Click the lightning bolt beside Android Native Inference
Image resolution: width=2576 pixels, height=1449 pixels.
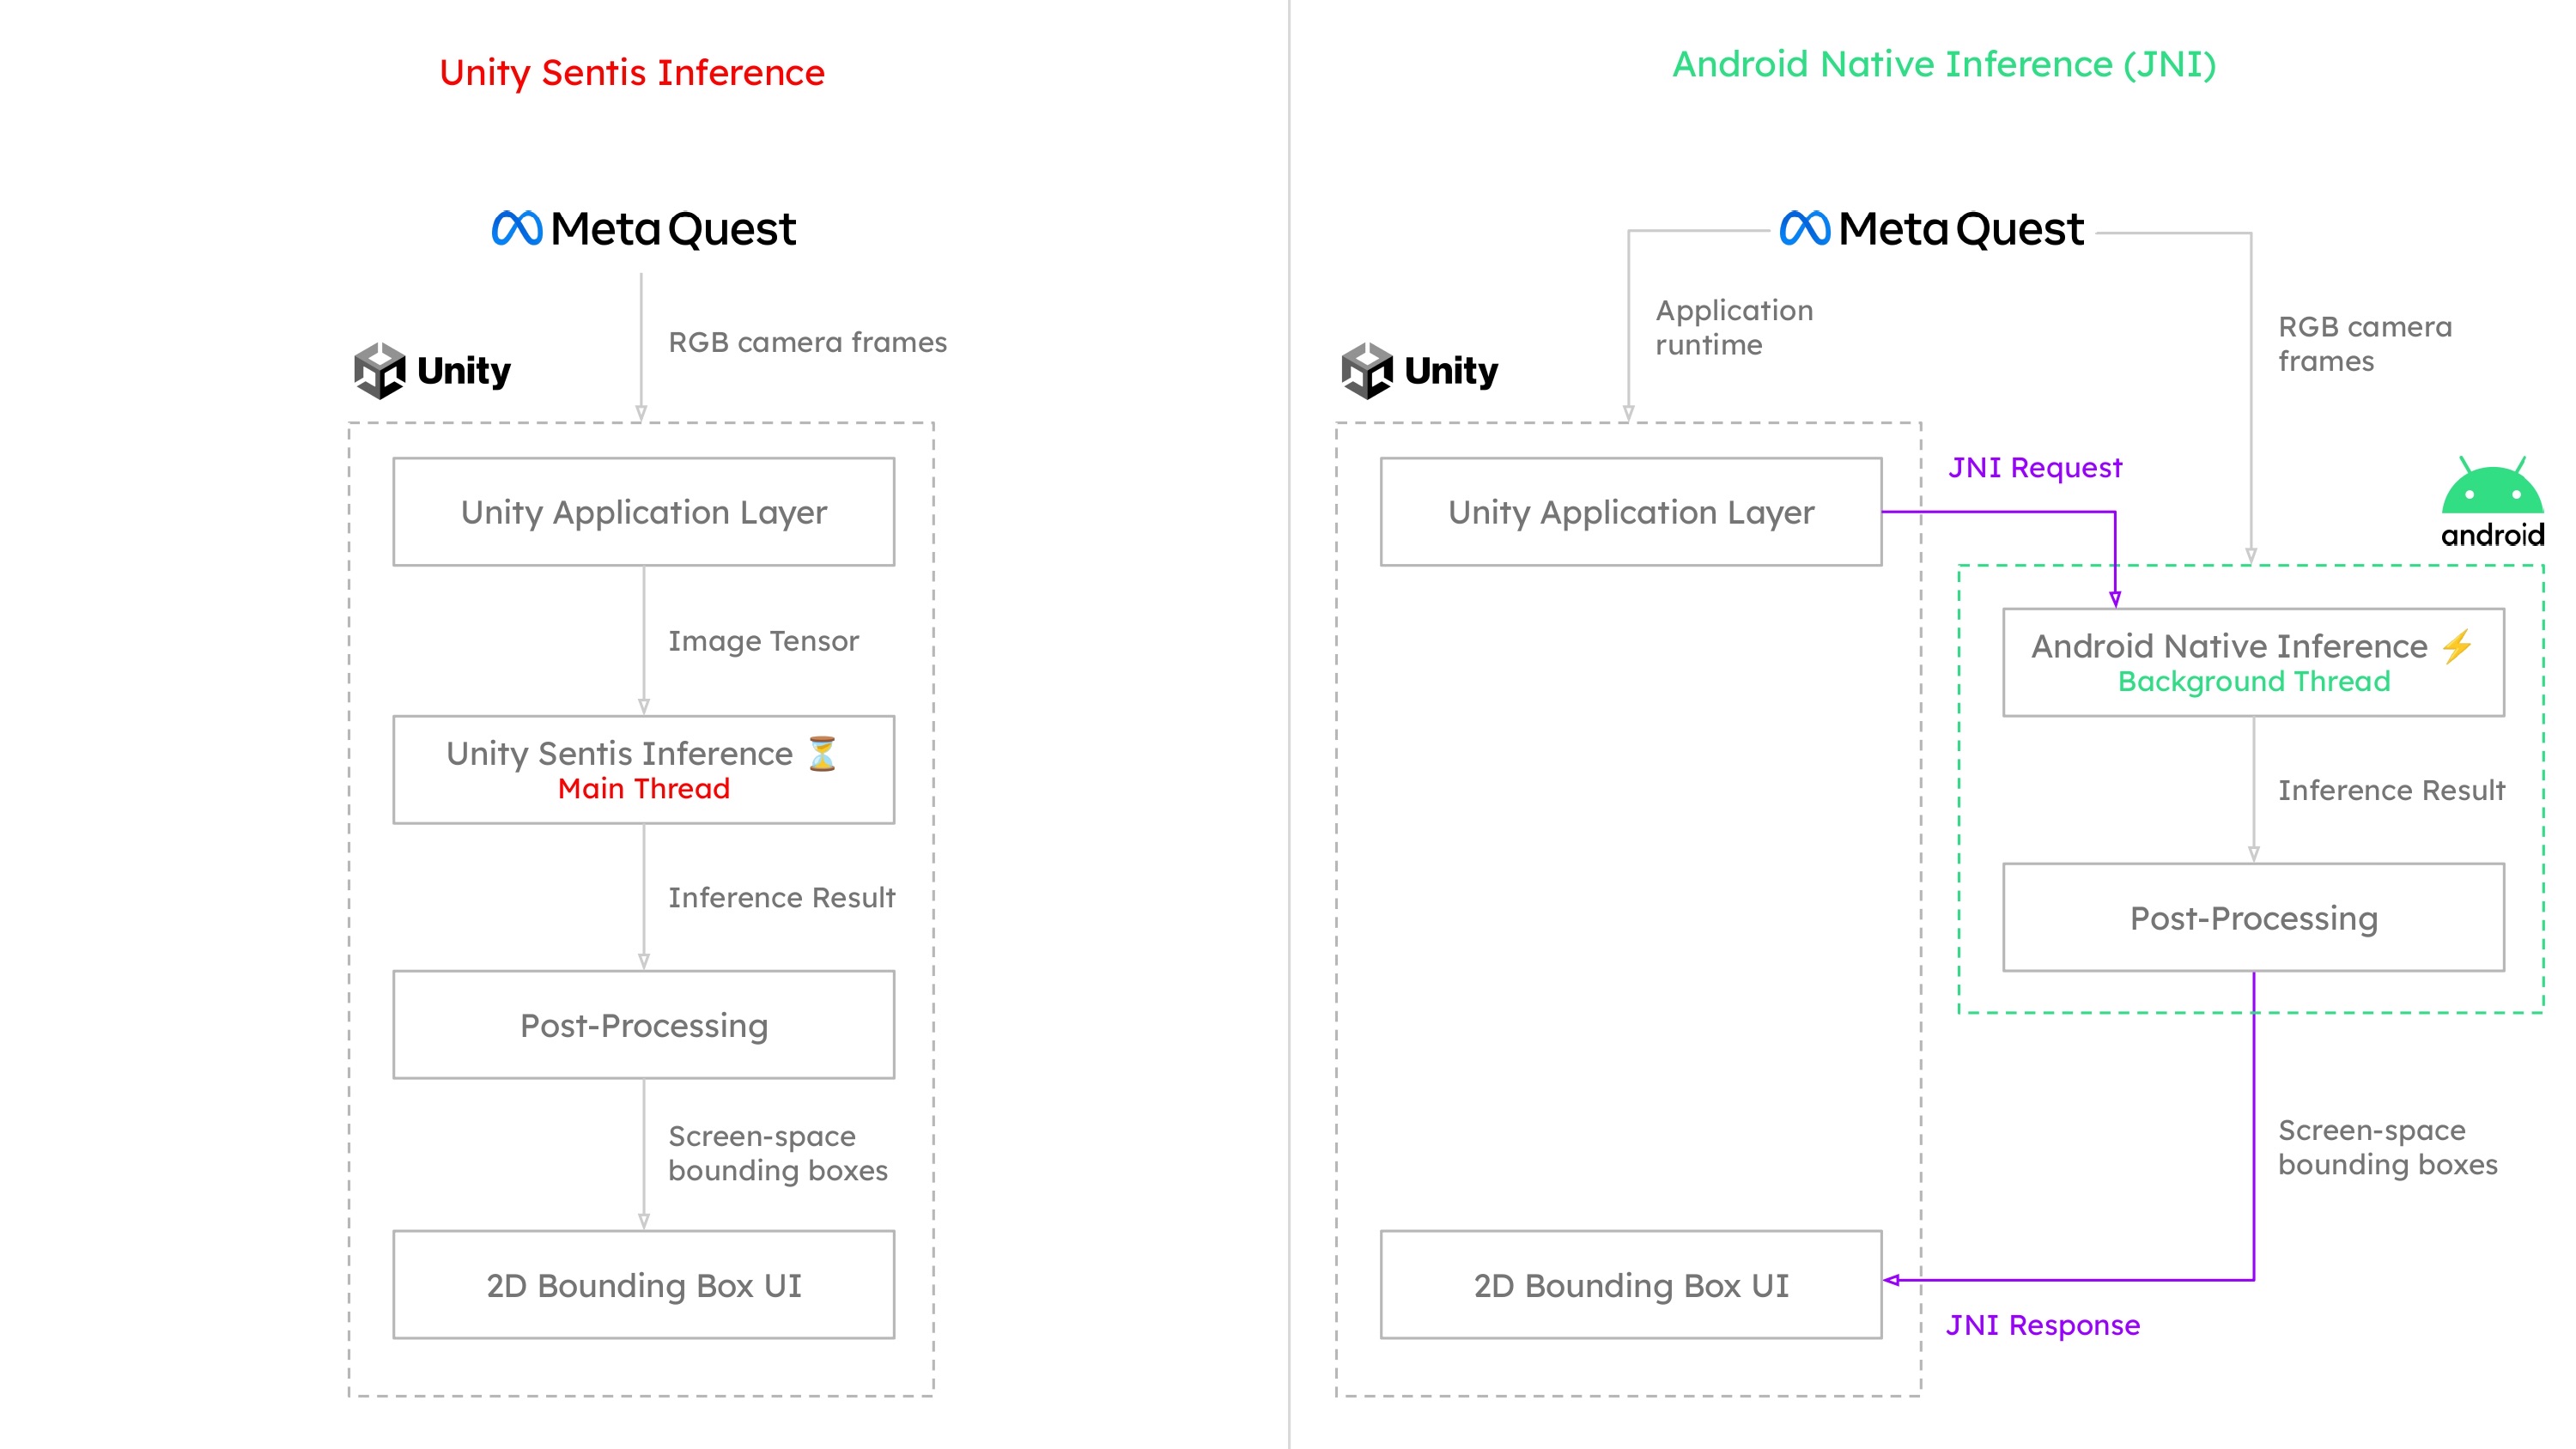2457,645
